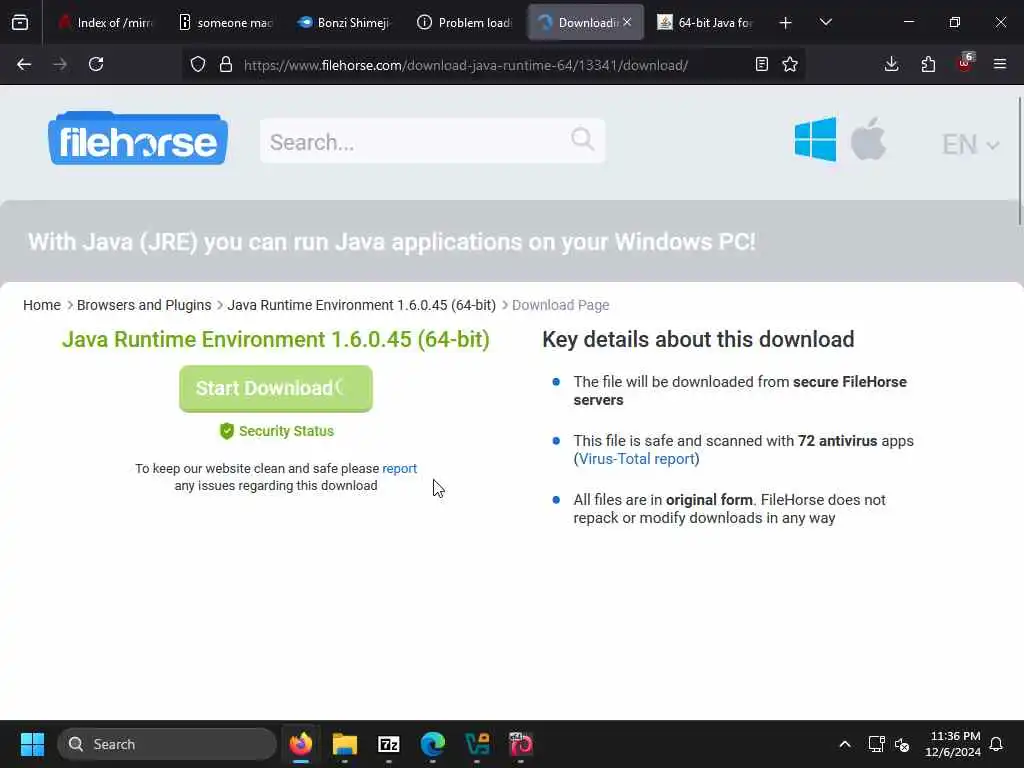Open network status tray icon
The height and width of the screenshot is (768, 1024).
click(x=876, y=744)
